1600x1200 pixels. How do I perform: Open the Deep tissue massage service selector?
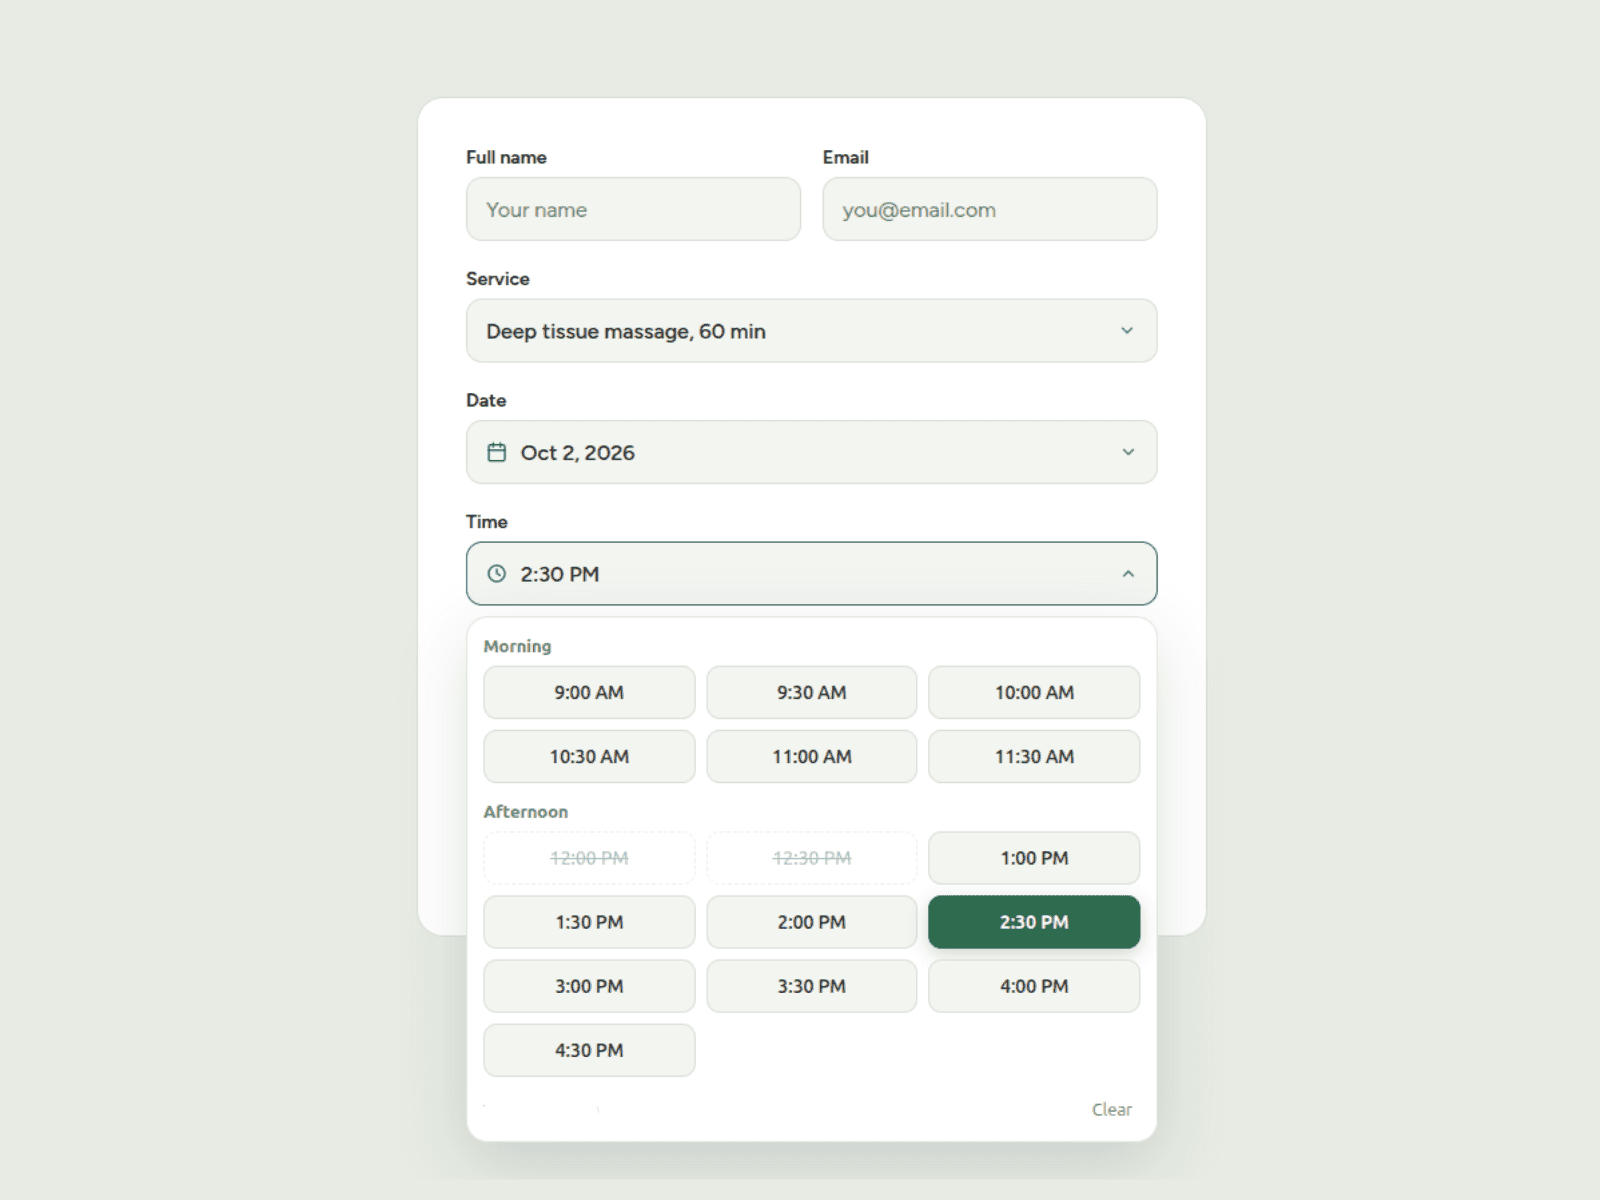tap(811, 331)
